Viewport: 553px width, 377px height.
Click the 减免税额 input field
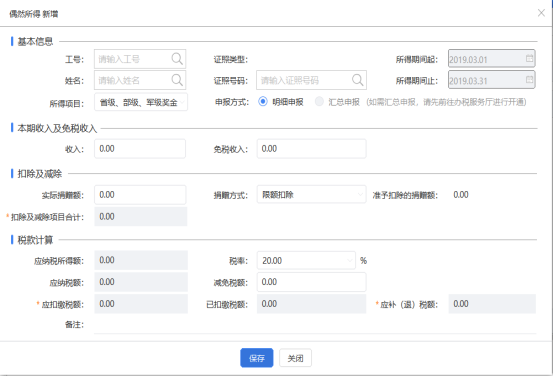tap(311, 282)
